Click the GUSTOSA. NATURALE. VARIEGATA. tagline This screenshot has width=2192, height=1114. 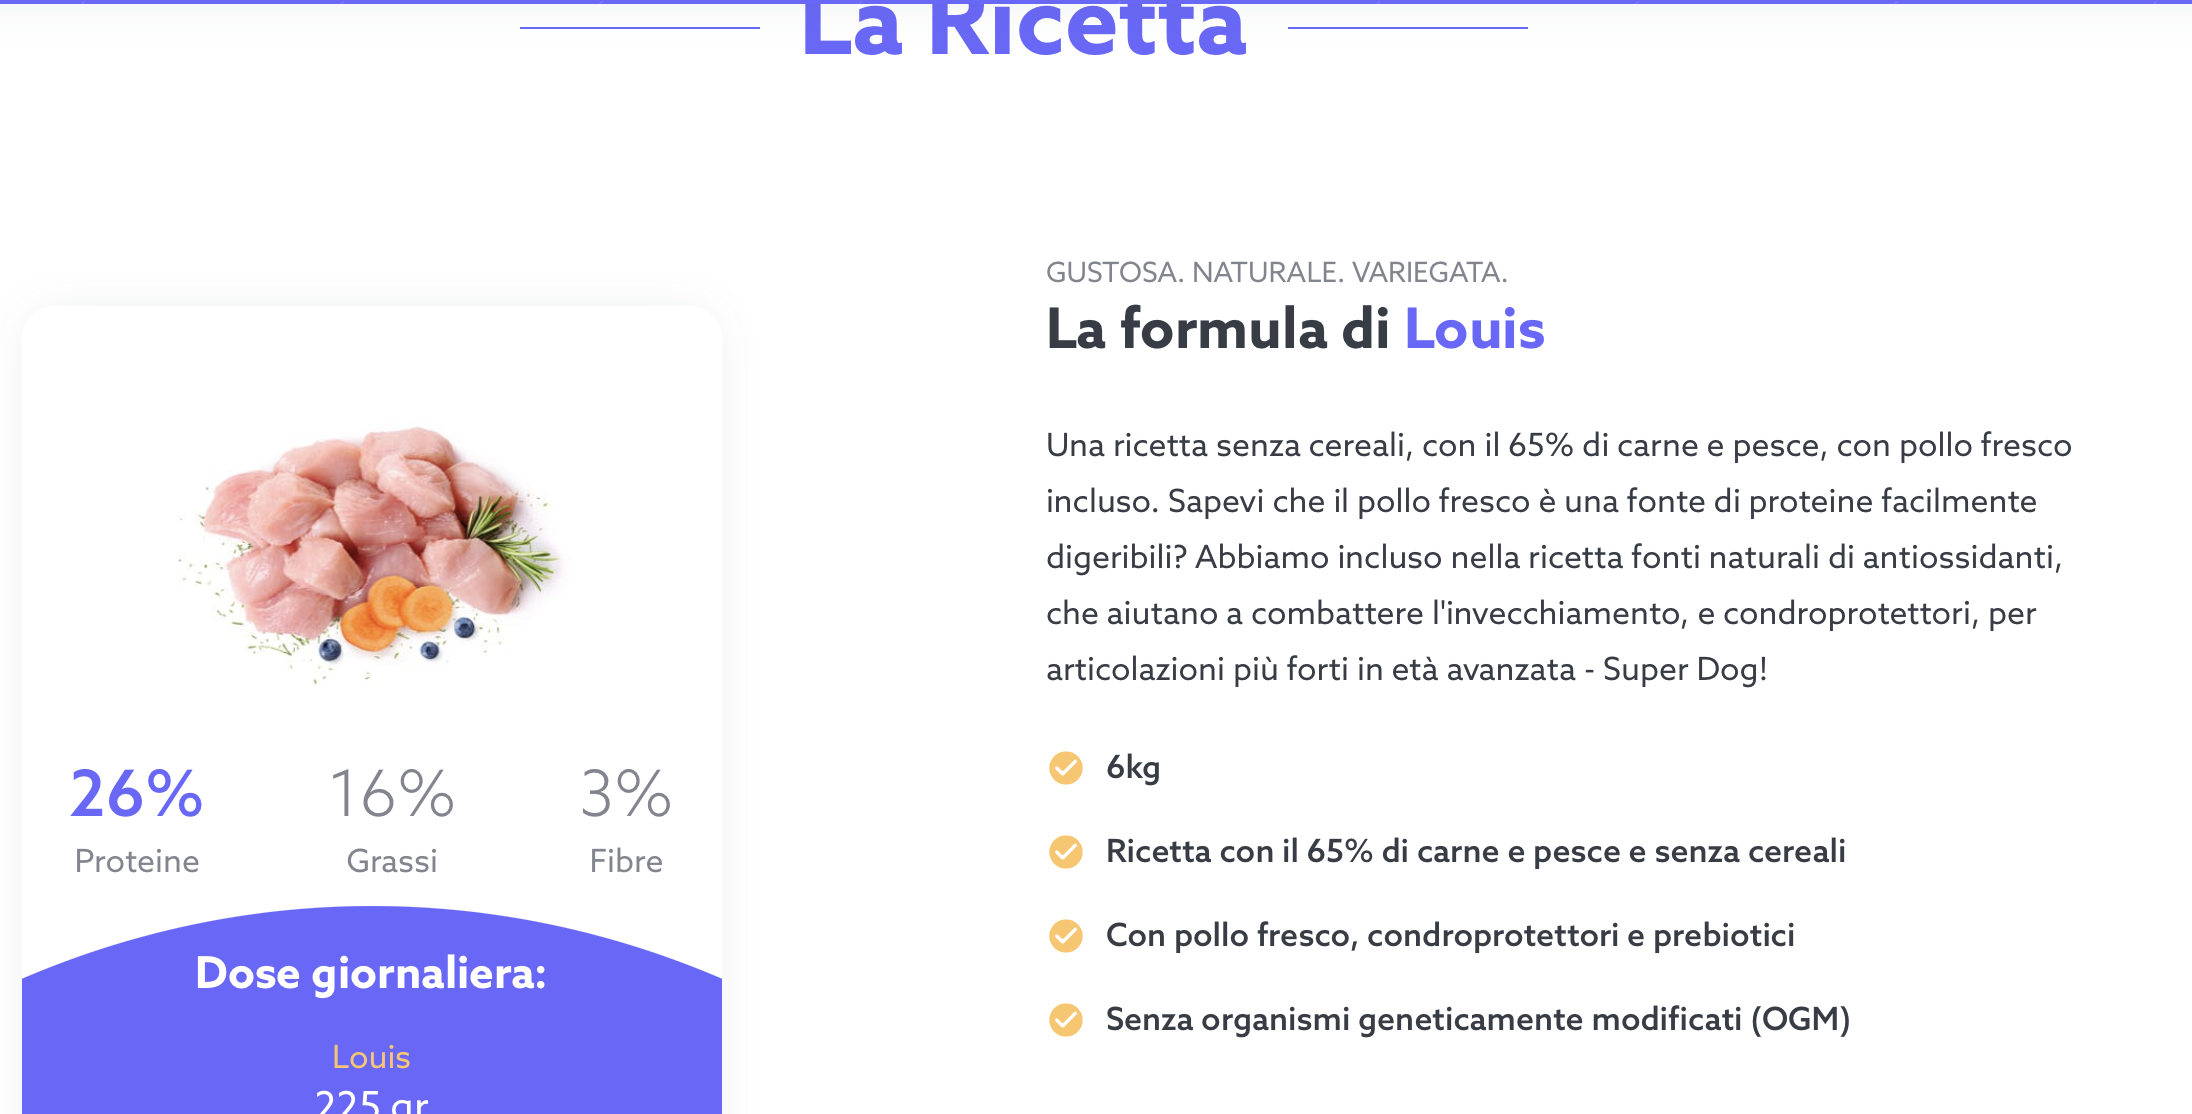point(1277,272)
